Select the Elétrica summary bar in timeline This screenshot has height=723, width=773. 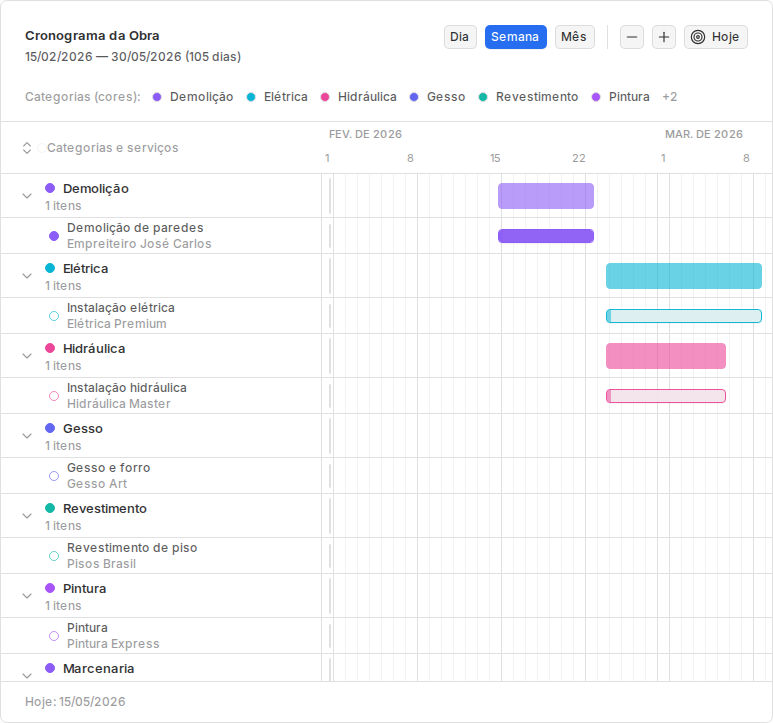684,276
